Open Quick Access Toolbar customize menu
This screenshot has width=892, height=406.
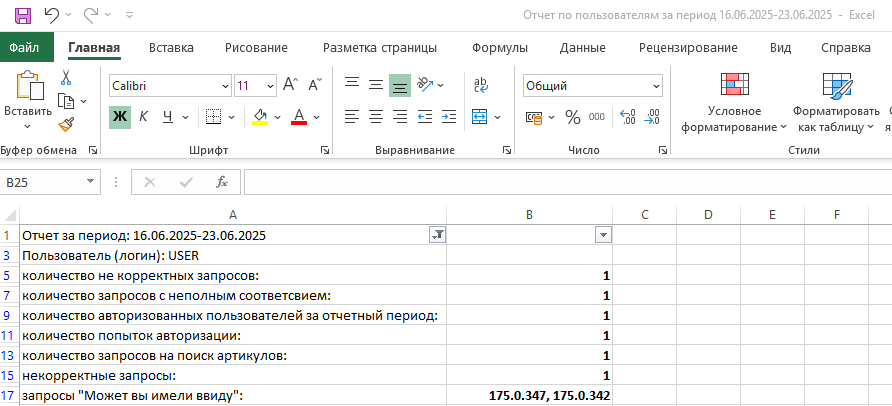click(129, 15)
